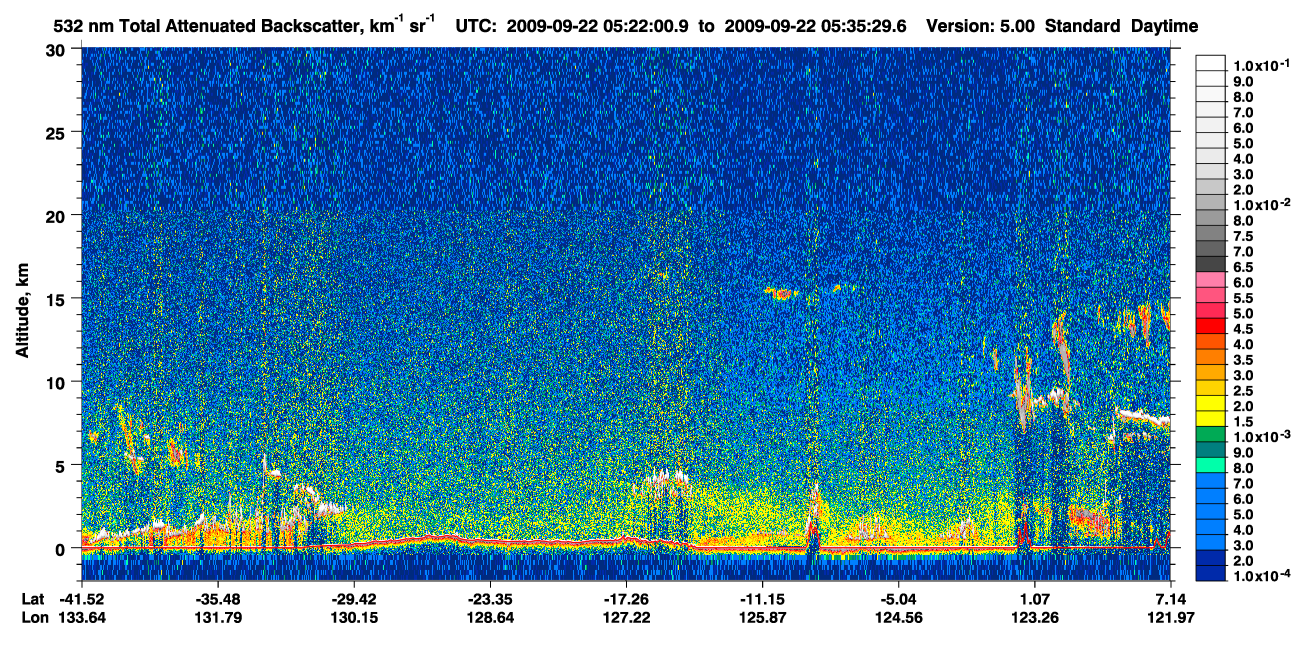
Task: Click the latitude value '-35.48'
Action: coord(218,598)
